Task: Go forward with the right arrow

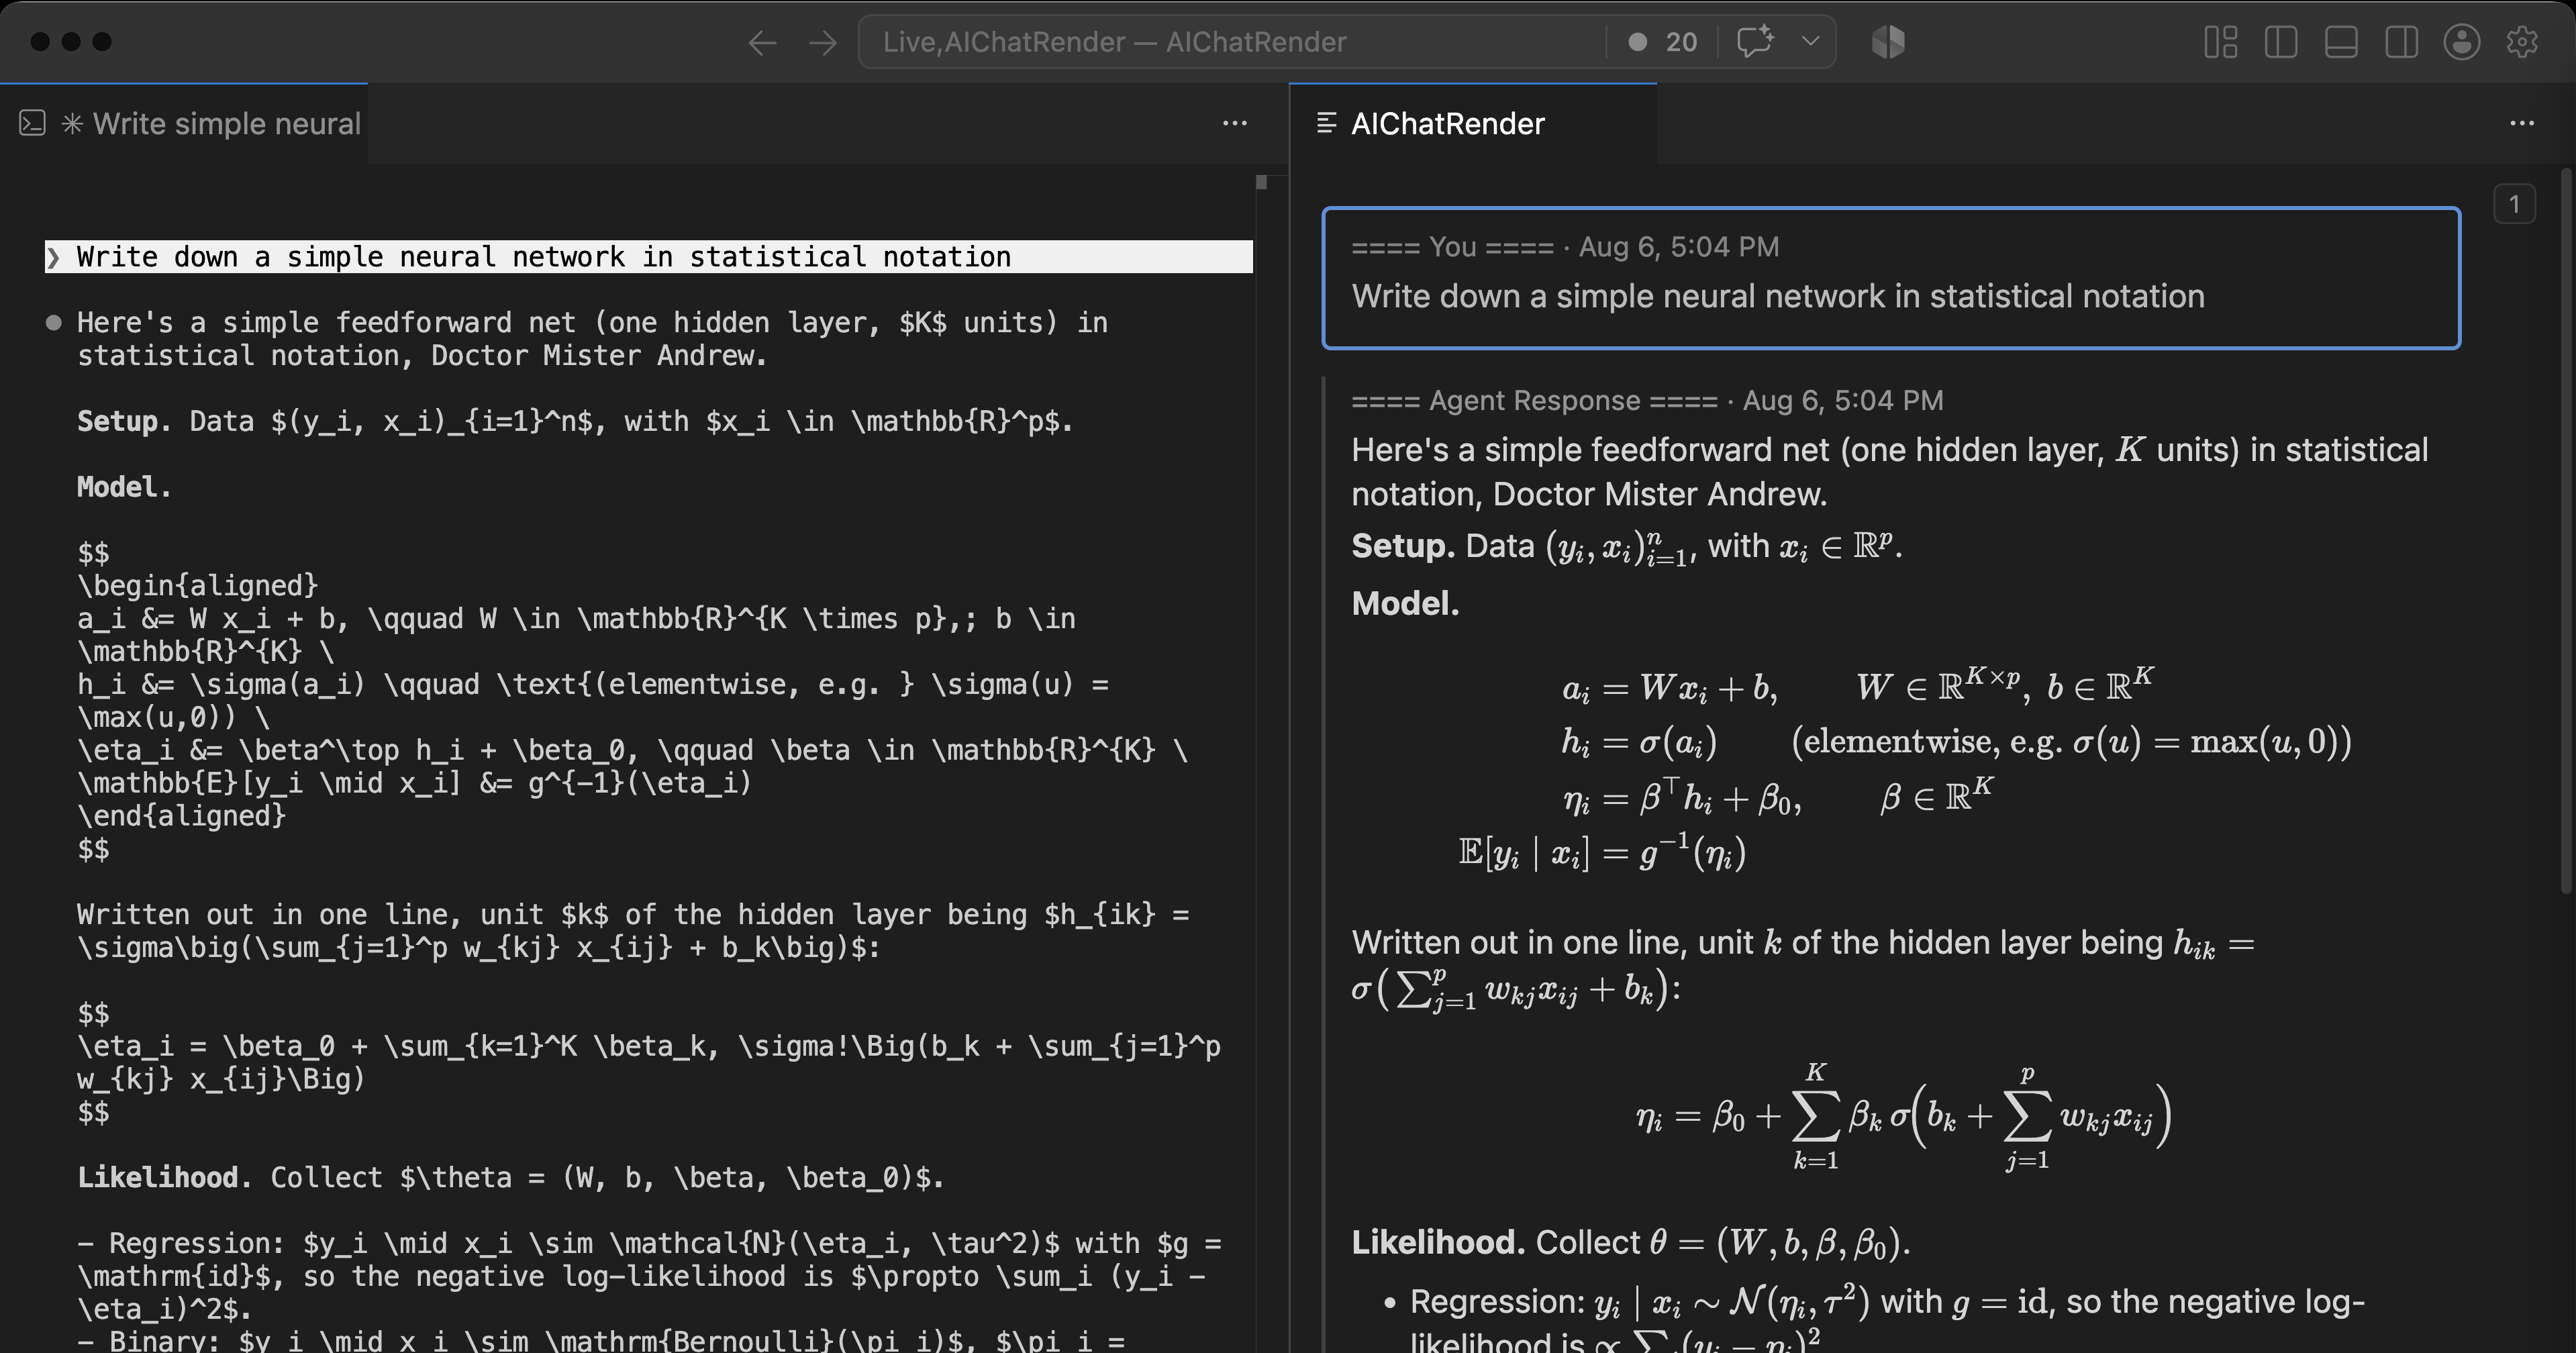Action: click(823, 42)
